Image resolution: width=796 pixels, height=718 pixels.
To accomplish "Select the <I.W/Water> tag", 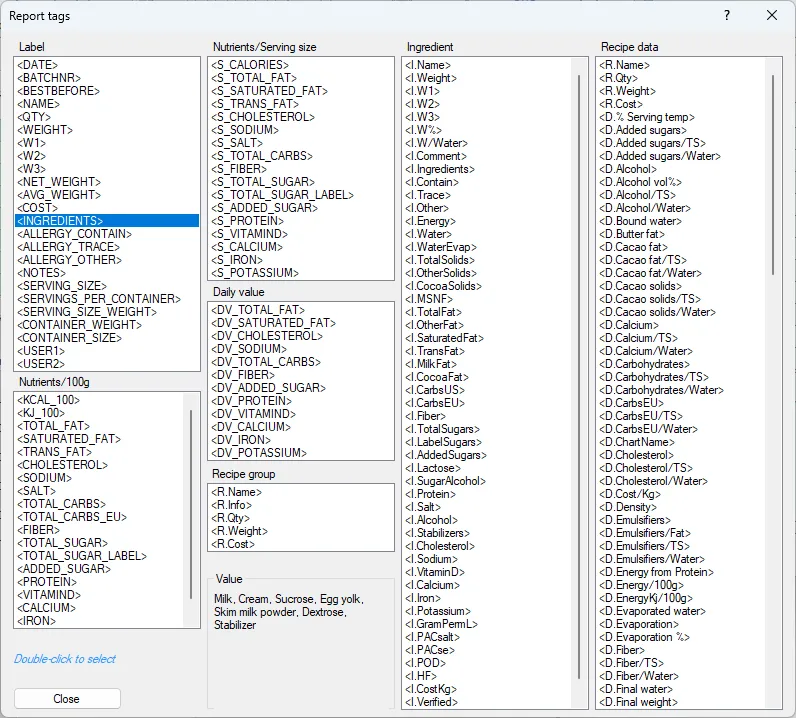I will coord(436,143).
